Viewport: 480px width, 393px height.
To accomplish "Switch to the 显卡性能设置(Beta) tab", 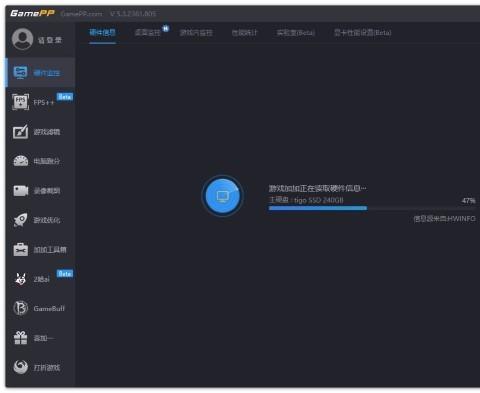I will pyautogui.click(x=363, y=33).
